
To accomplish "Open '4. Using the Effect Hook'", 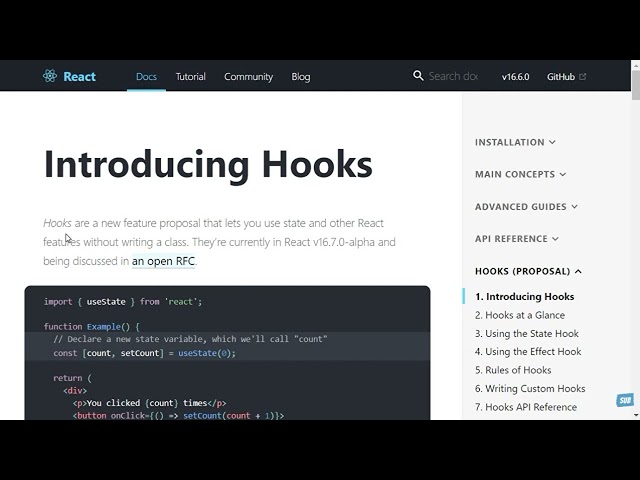I will (x=528, y=351).
